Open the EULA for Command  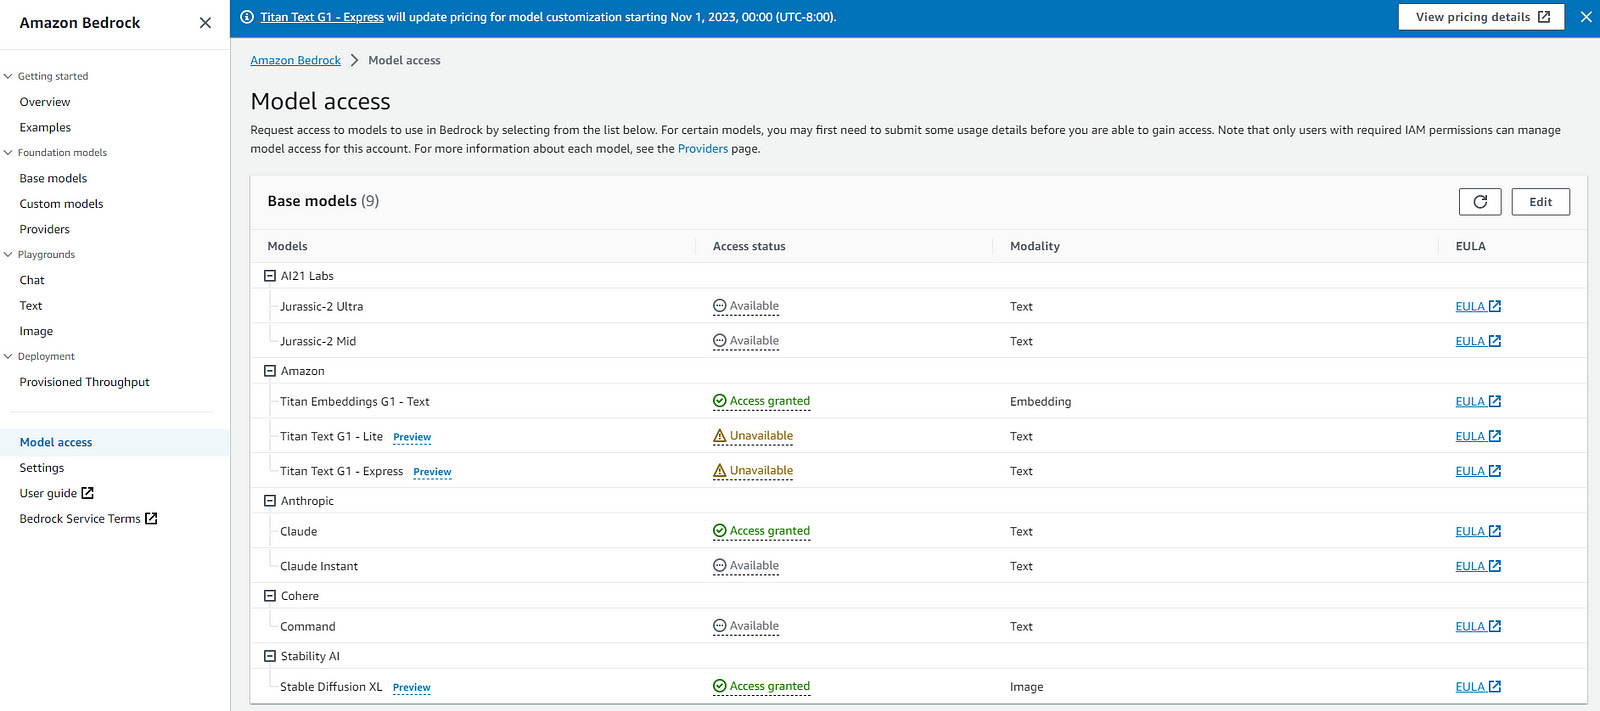click(x=1478, y=627)
